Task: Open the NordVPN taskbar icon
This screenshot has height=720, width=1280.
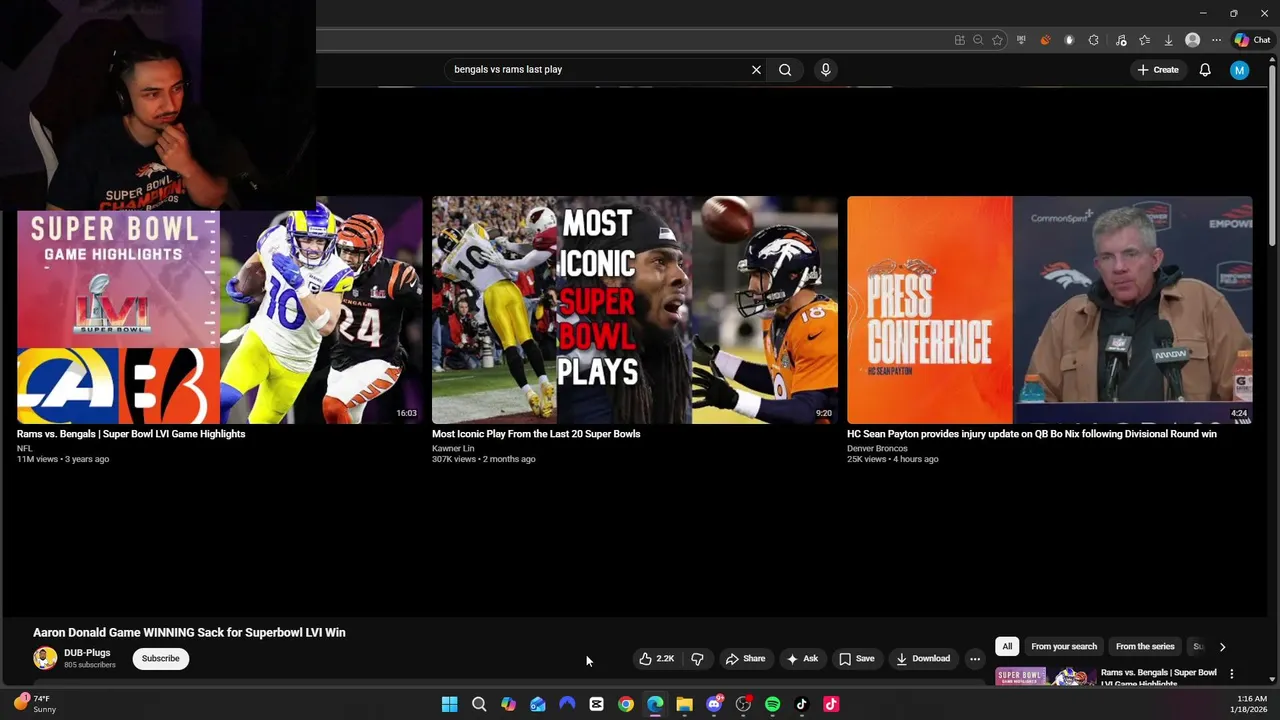Action: (x=567, y=704)
